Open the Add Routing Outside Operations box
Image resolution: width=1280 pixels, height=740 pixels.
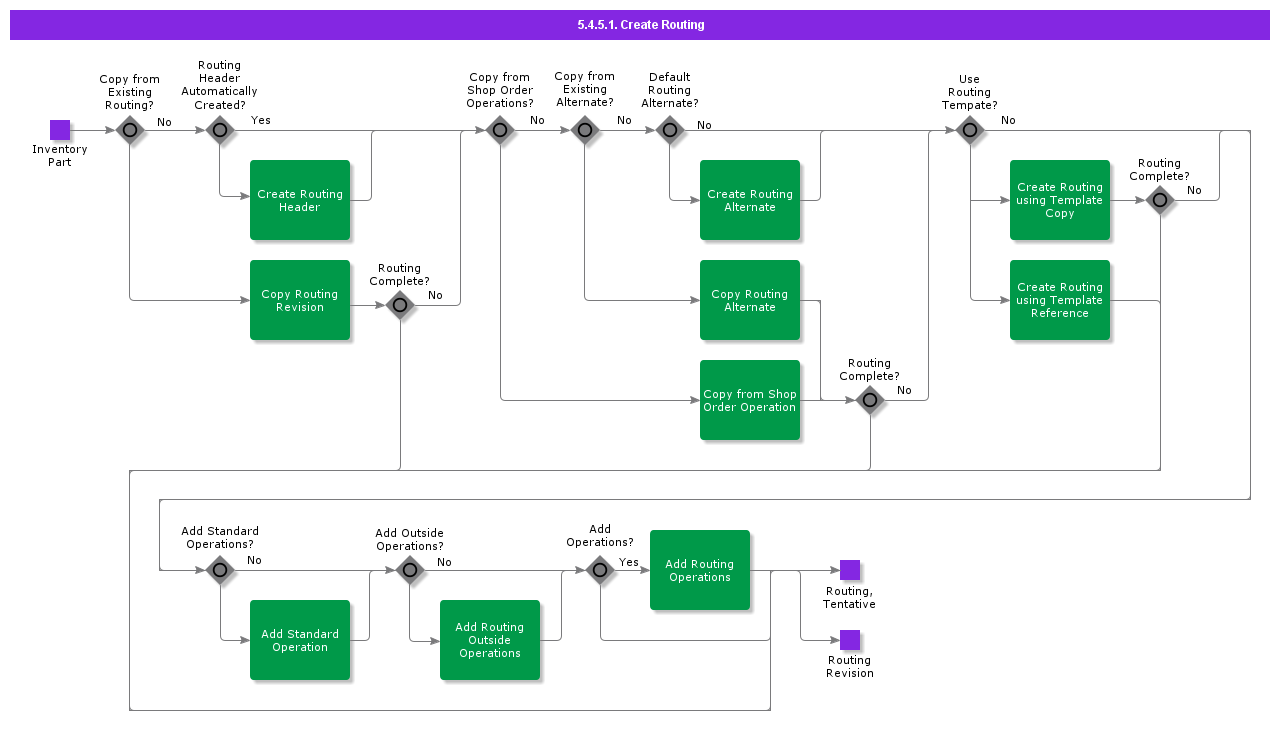[490, 640]
